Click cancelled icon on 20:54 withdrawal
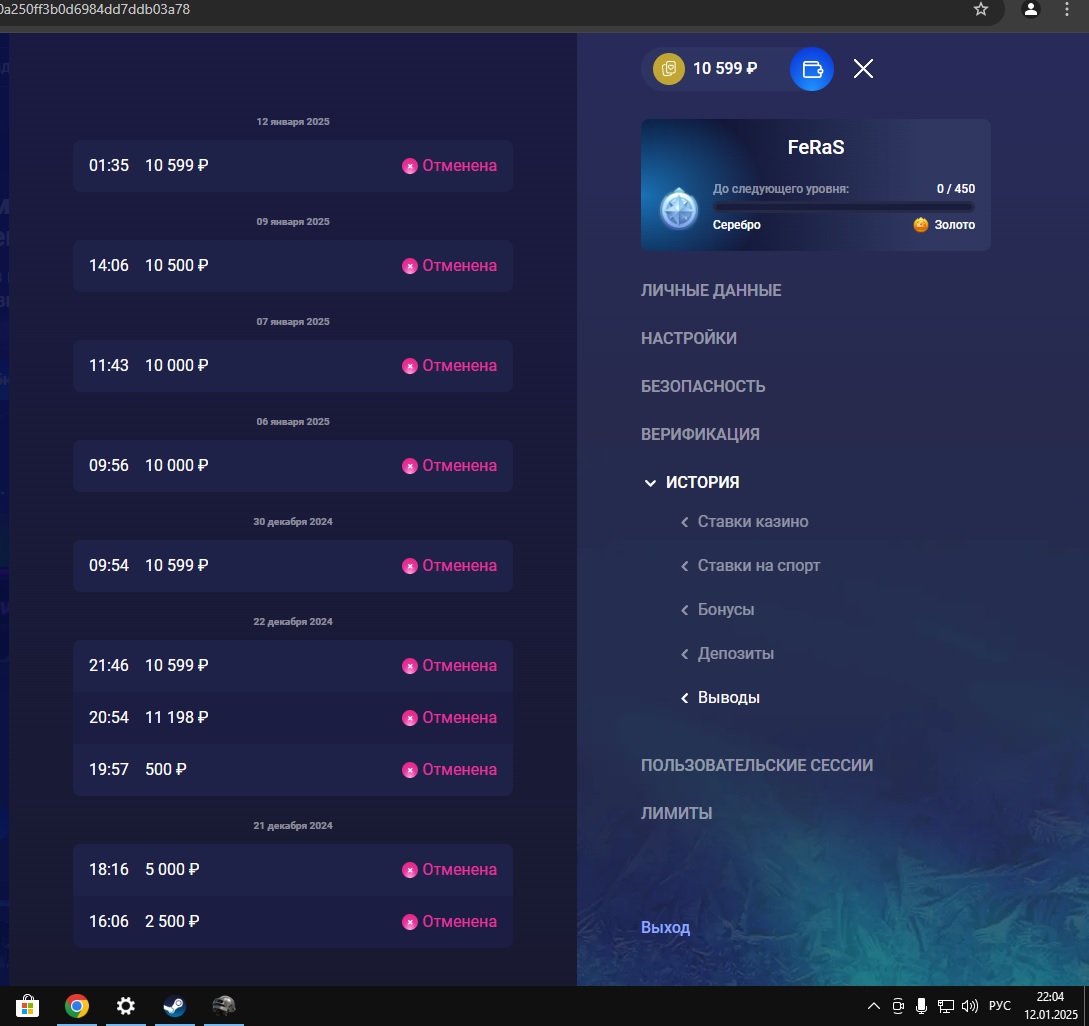1089x1026 pixels. pos(410,718)
